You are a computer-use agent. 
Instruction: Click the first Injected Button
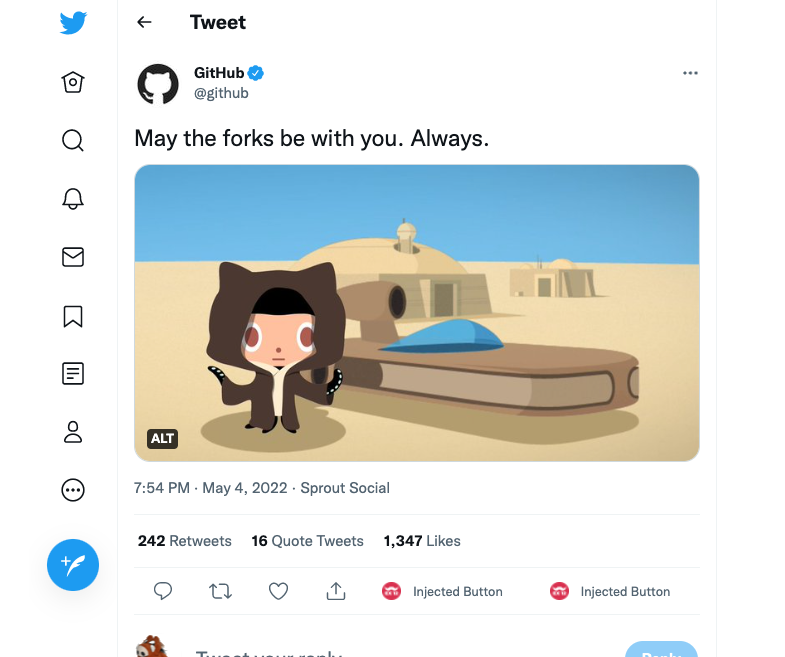pyautogui.click(x=442, y=591)
